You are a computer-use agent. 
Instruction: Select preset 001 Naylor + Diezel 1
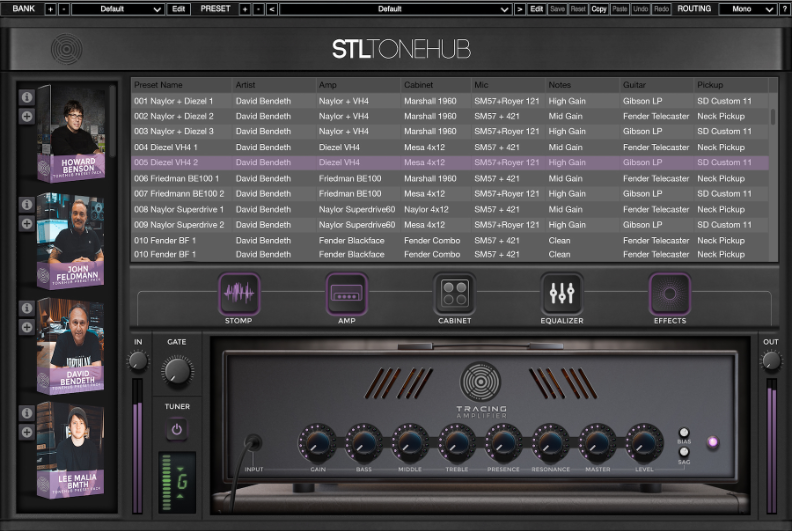coord(450,101)
